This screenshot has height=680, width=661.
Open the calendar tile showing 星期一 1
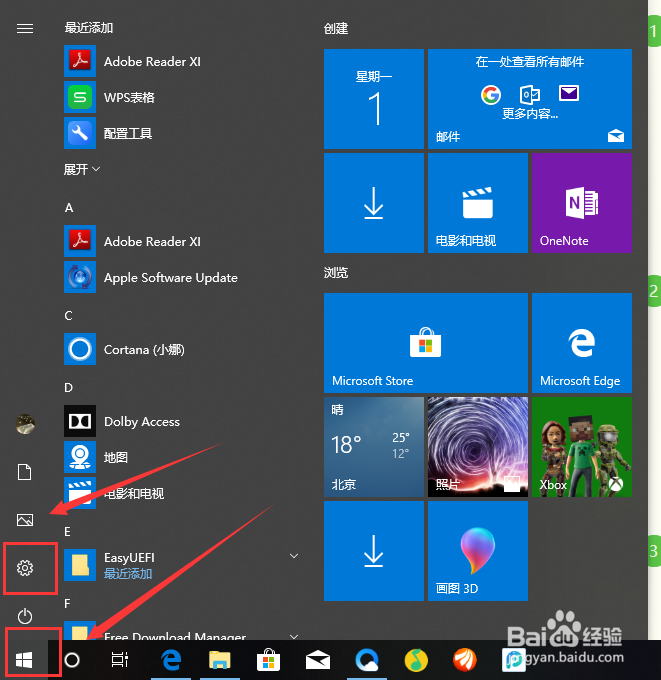(373, 99)
